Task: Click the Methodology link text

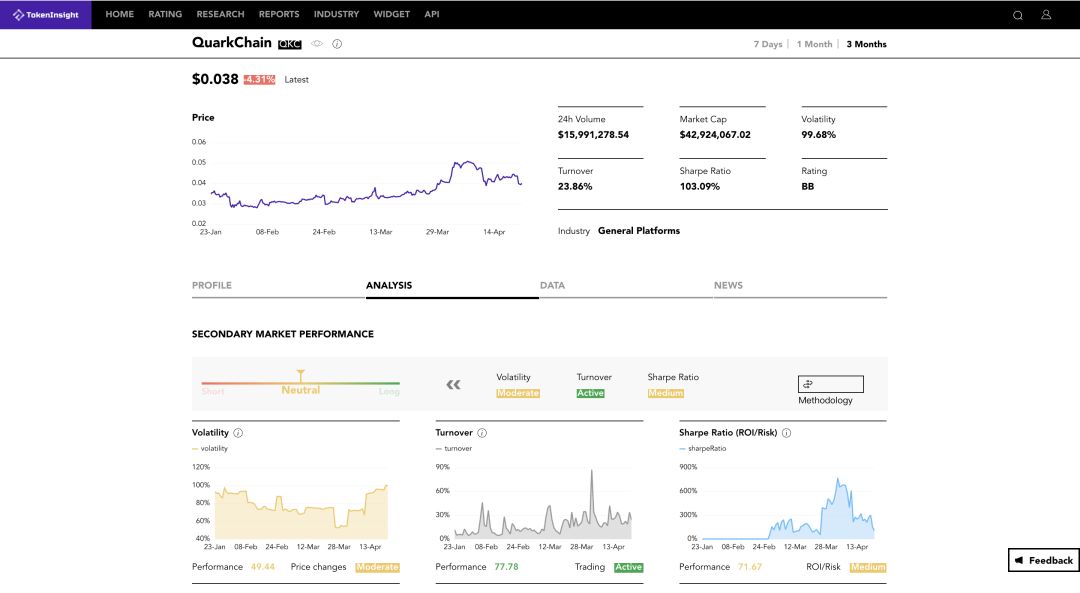Action: coord(825,400)
